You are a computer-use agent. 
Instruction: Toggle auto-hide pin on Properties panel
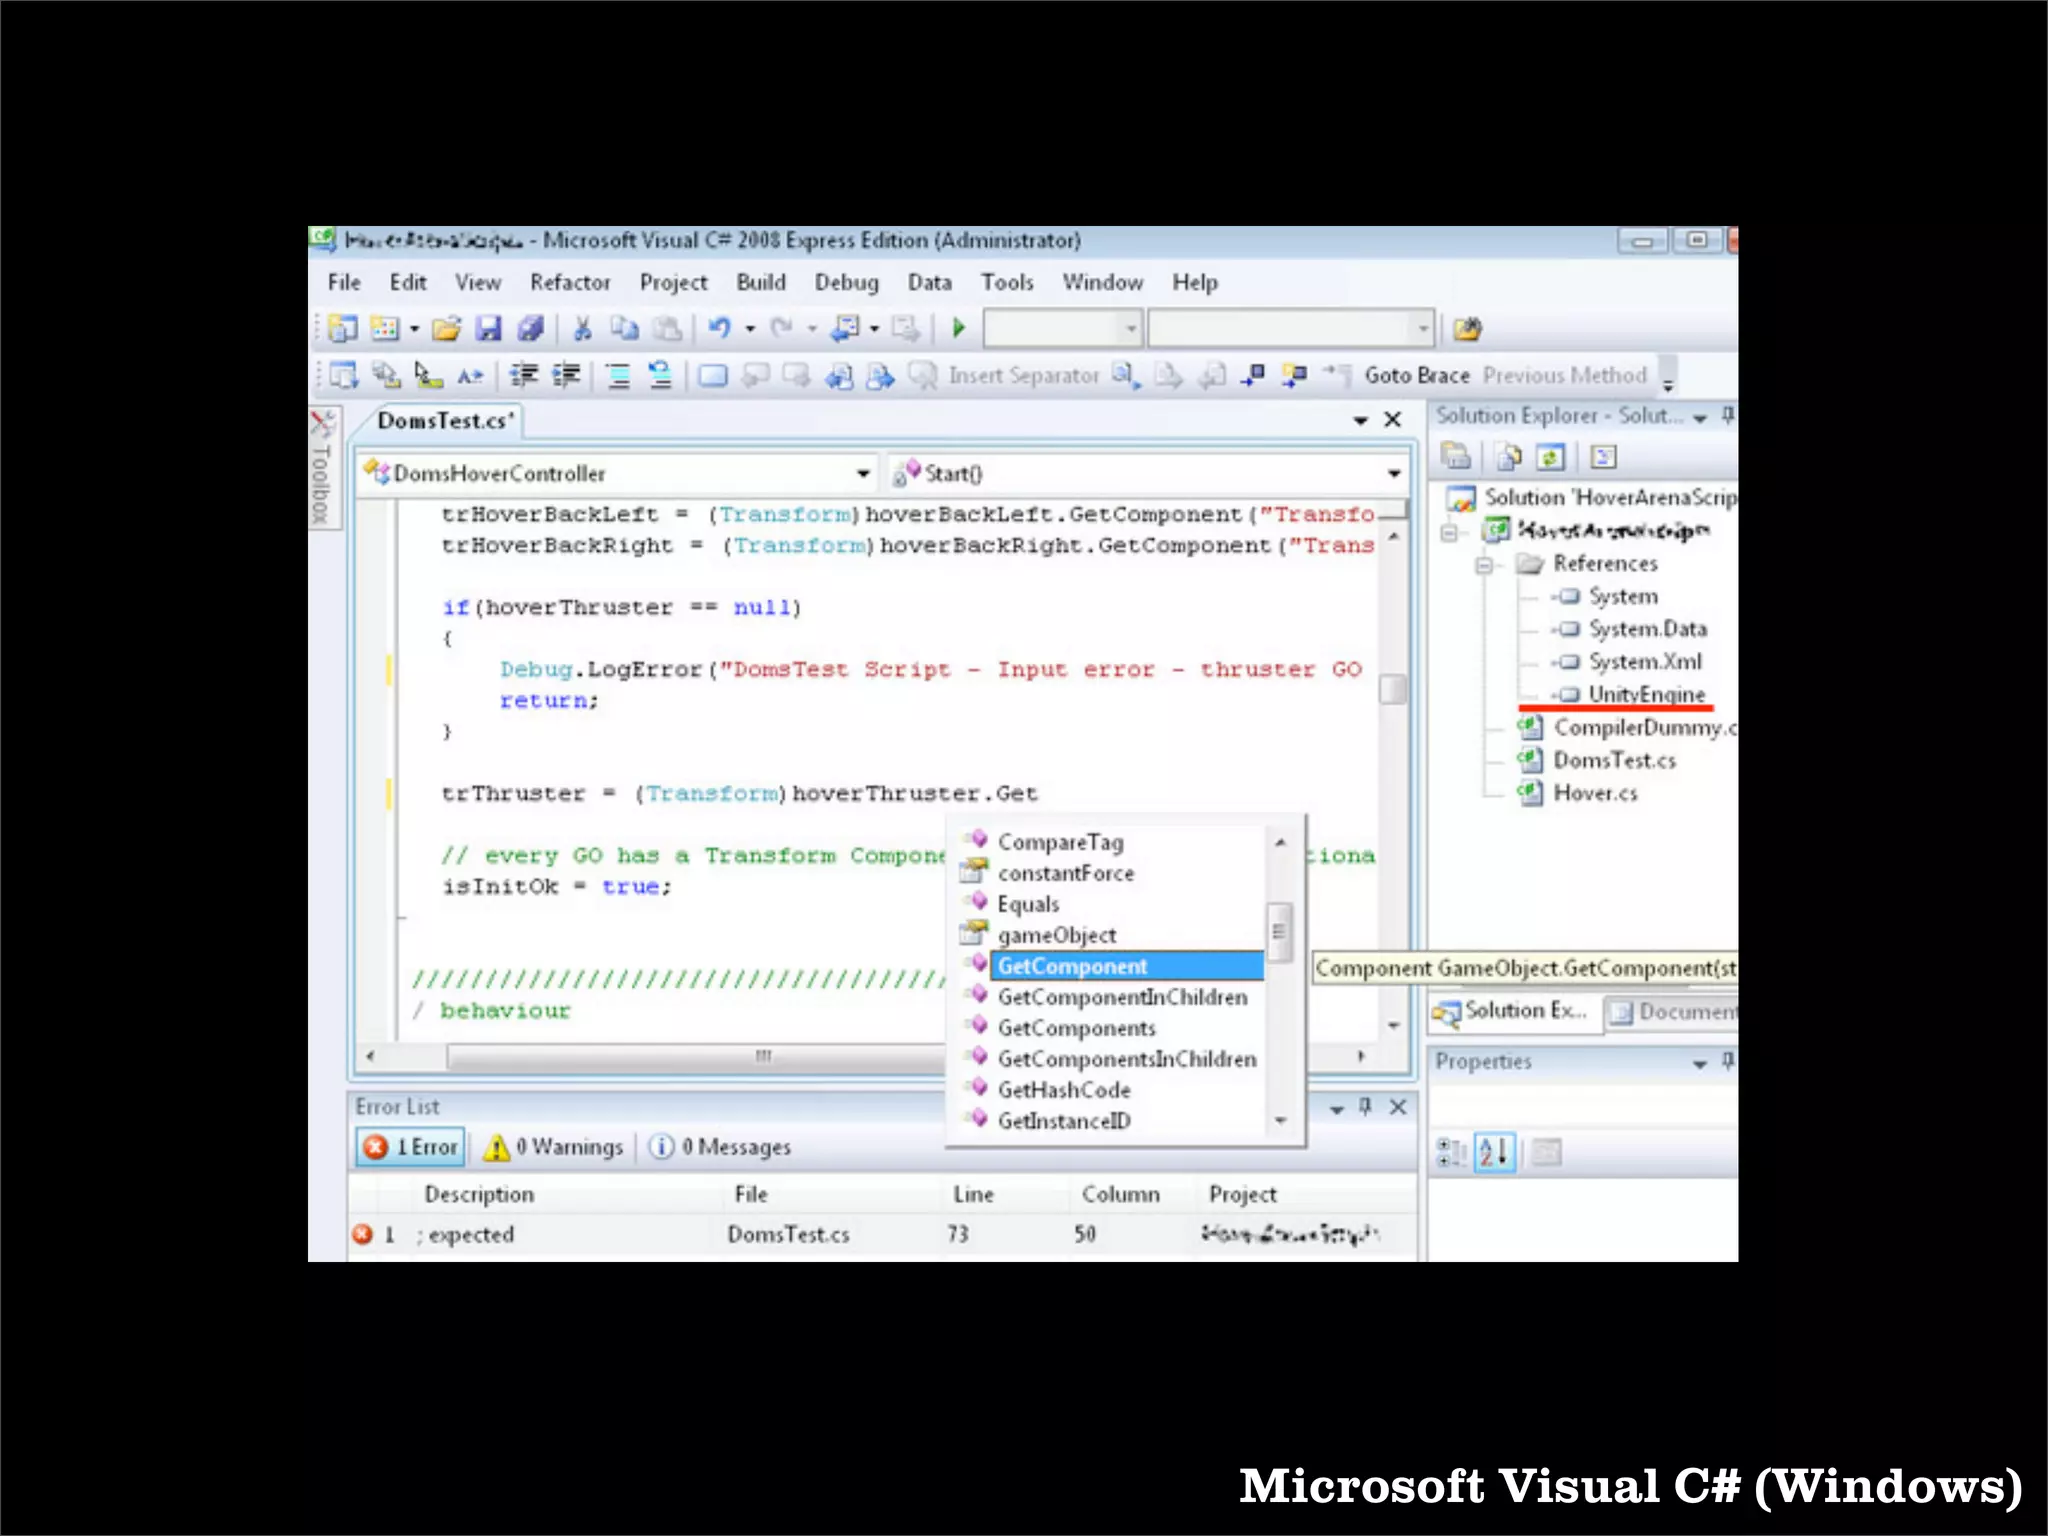pos(1727,1061)
